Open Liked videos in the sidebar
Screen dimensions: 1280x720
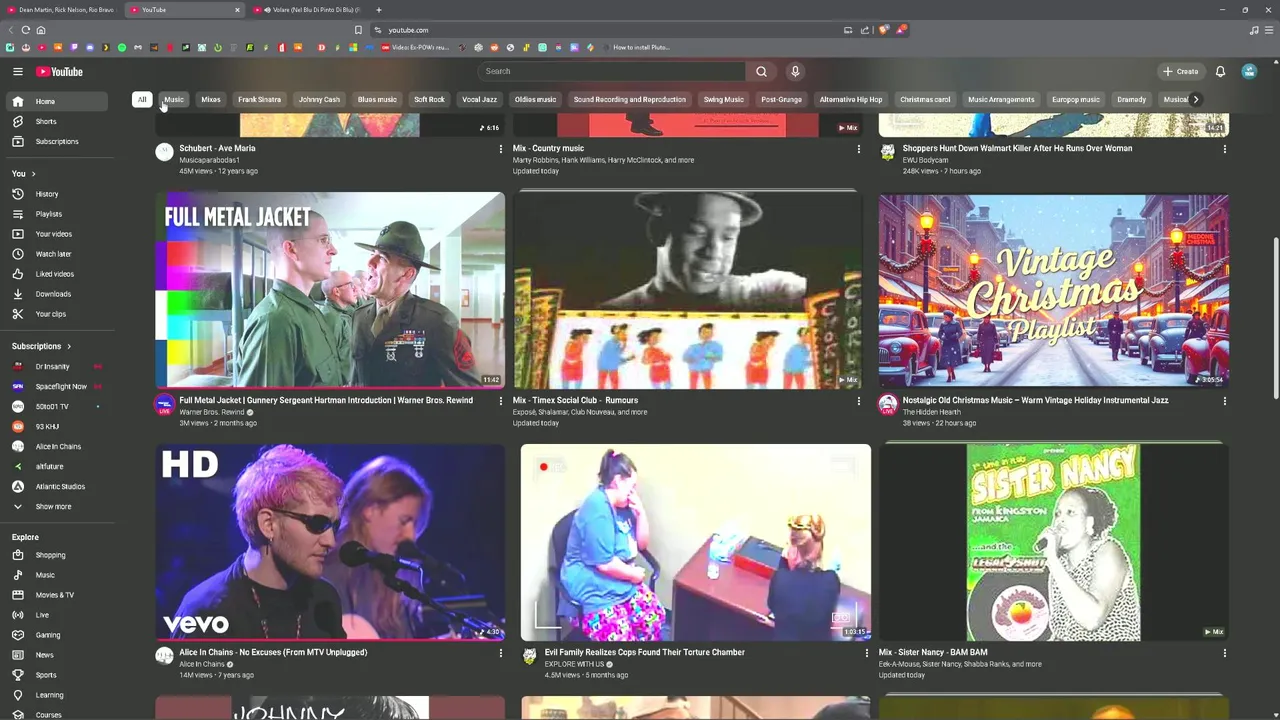tap(55, 274)
